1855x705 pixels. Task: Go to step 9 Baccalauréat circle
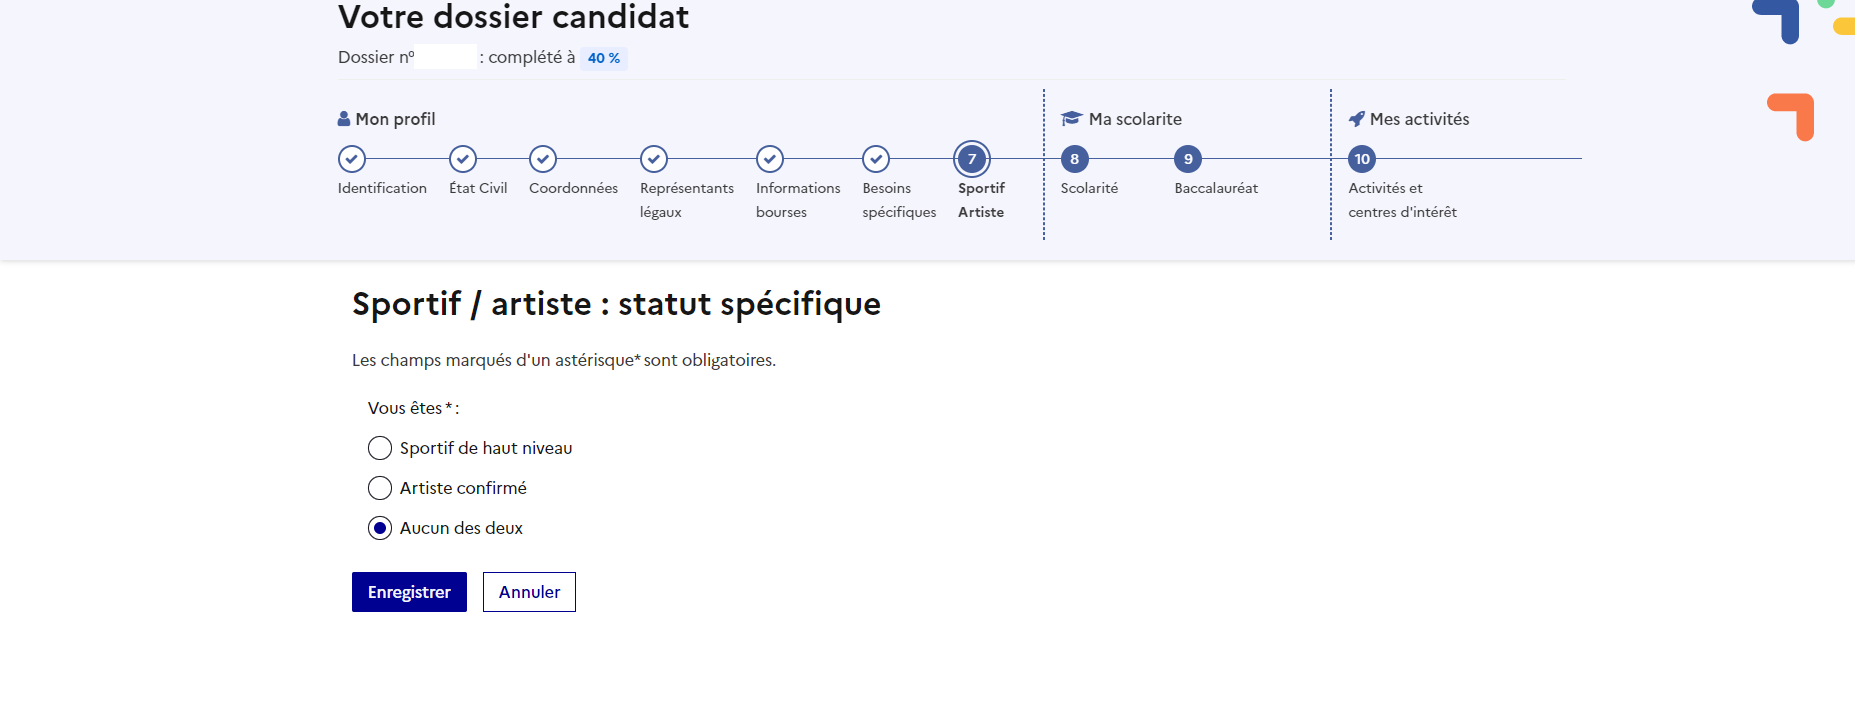pyautogui.click(x=1187, y=159)
